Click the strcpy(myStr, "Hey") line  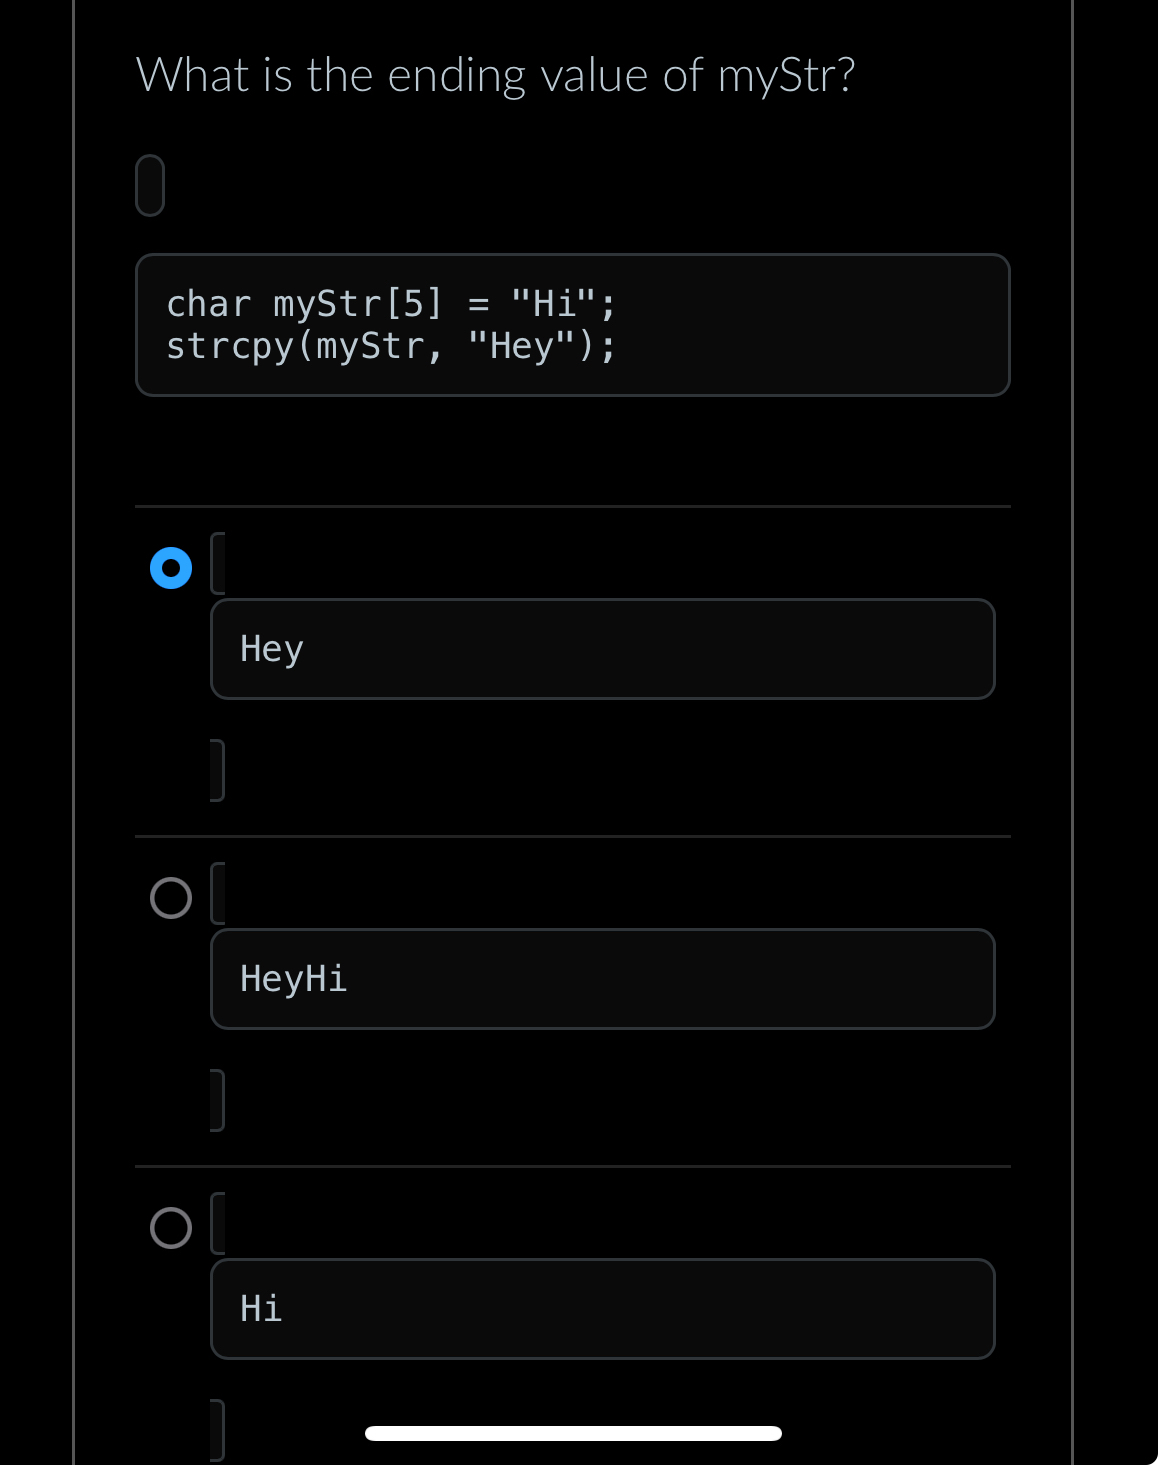coord(391,344)
